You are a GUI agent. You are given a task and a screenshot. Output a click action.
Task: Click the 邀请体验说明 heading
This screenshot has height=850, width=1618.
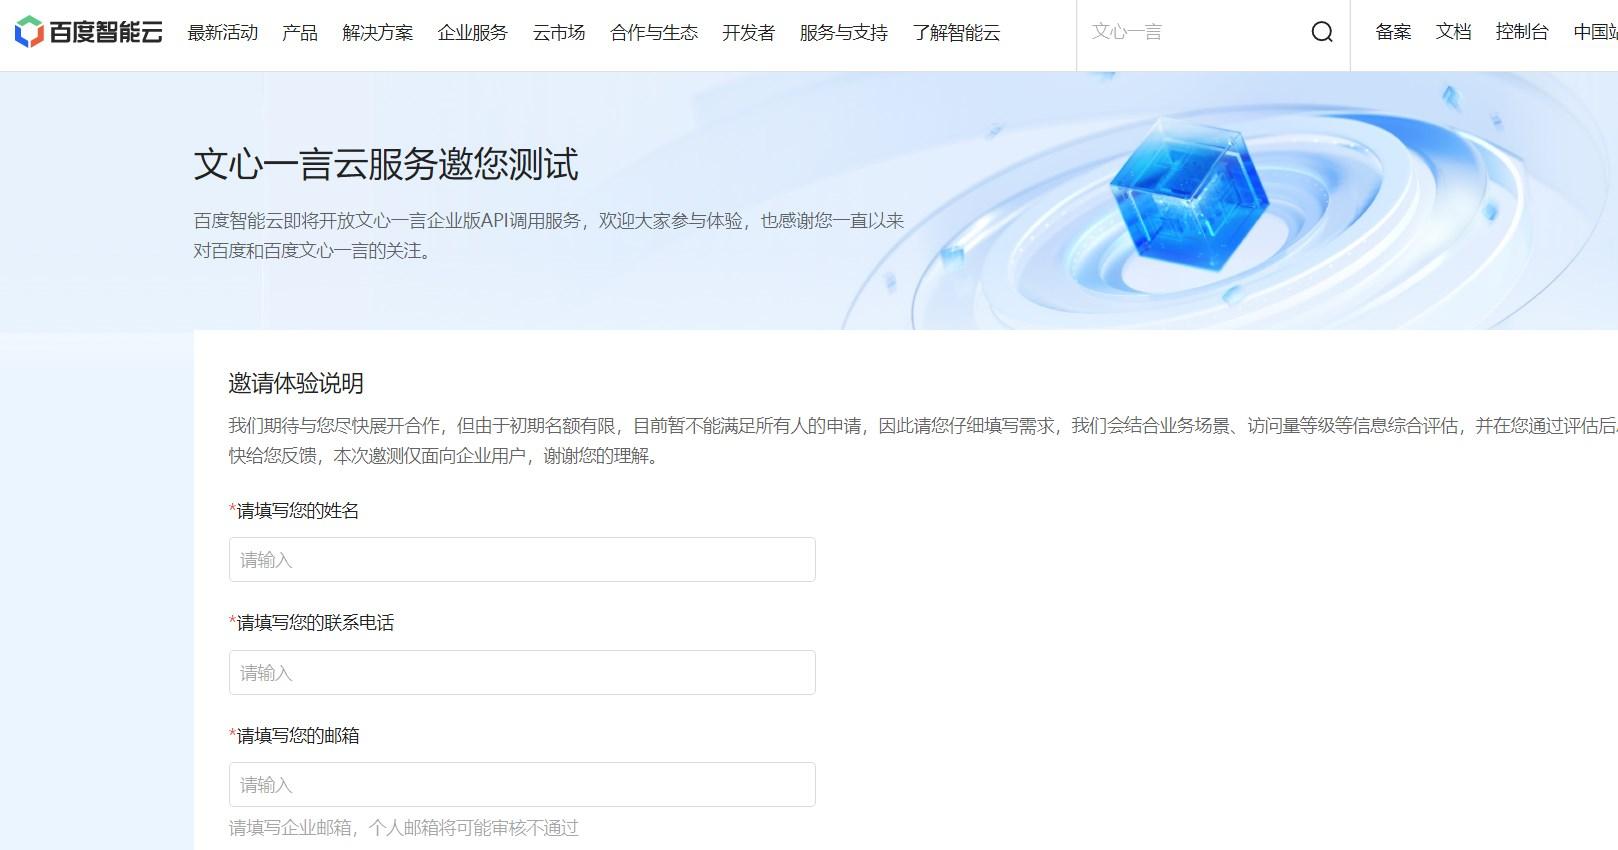[296, 383]
